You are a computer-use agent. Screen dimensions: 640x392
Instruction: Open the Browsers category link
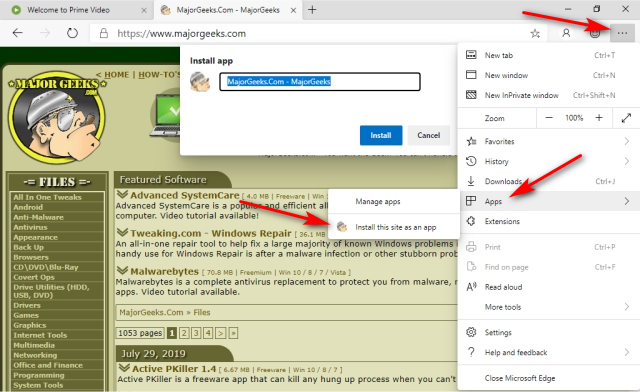tap(31, 257)
